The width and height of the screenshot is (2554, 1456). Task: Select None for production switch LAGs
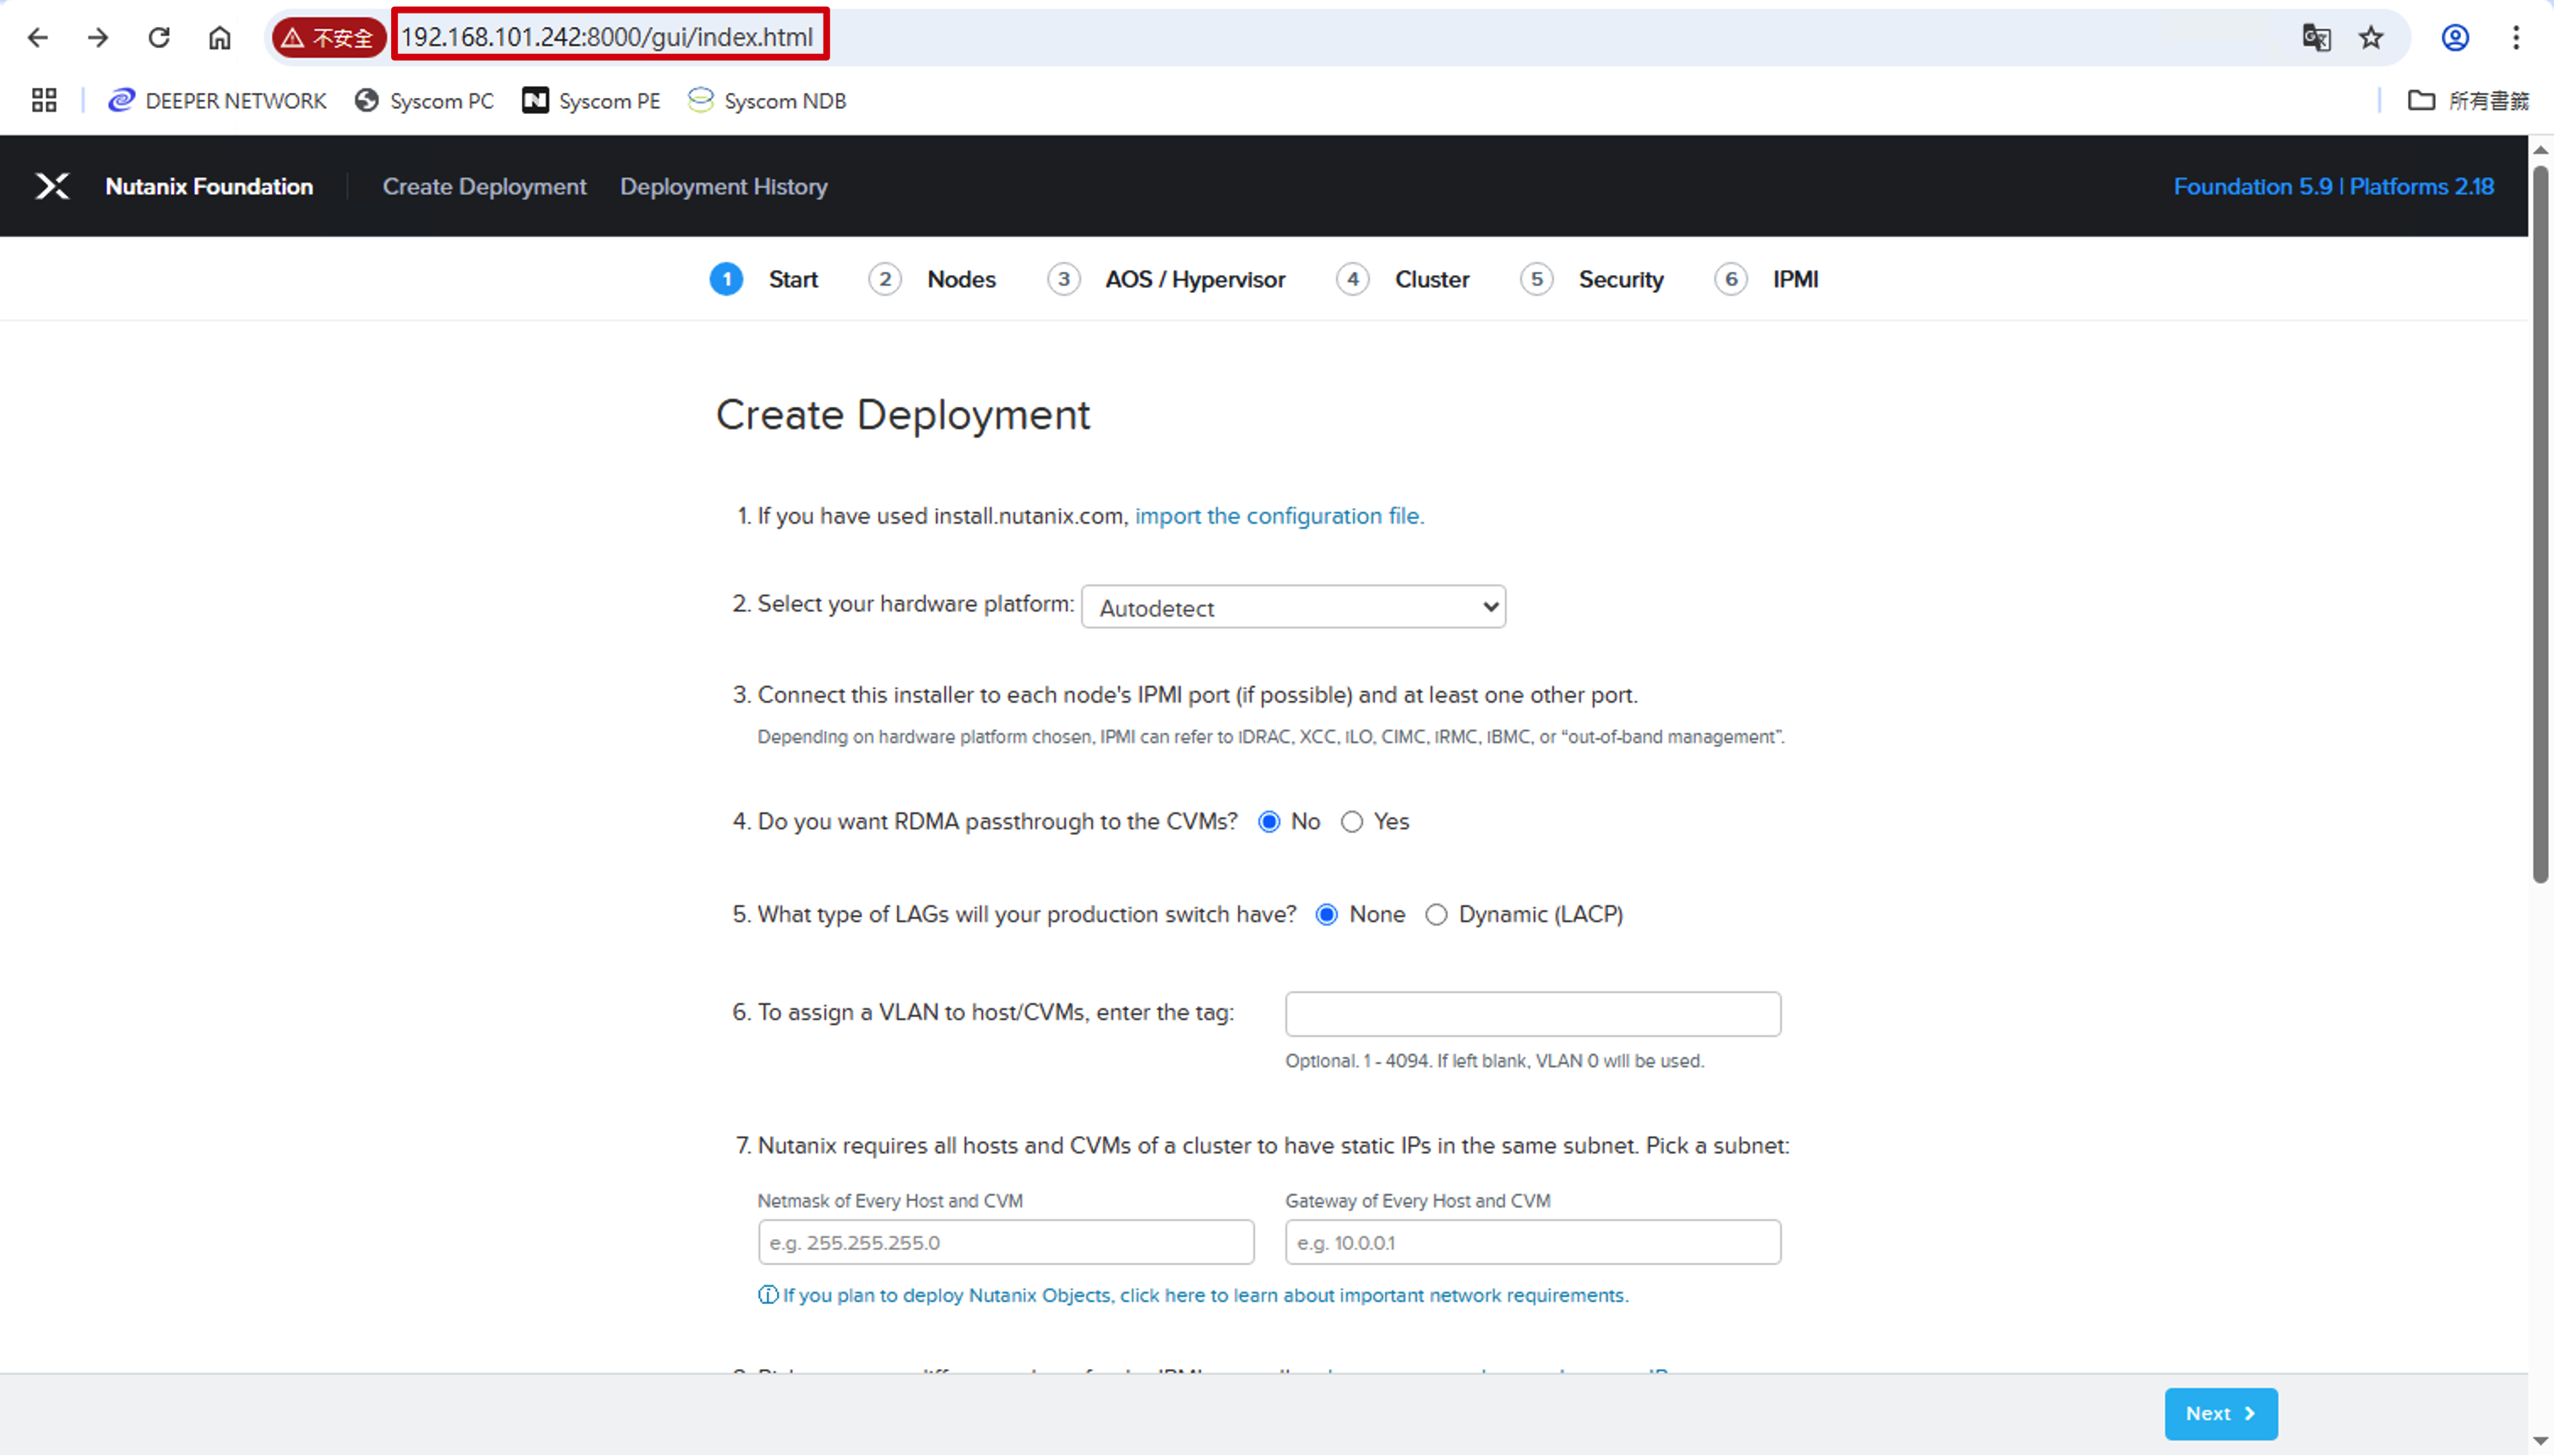coord(1327,915)
